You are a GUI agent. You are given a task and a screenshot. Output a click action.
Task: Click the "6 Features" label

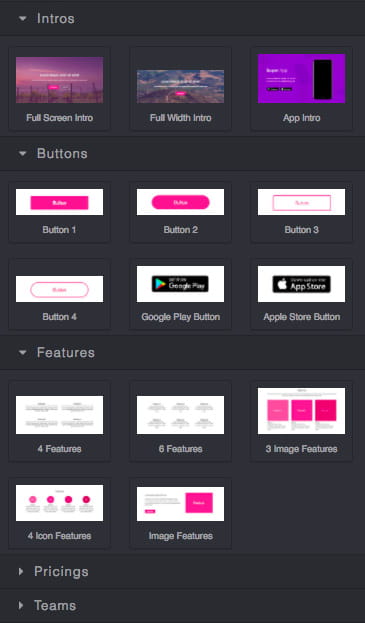(x=180, y=449)
